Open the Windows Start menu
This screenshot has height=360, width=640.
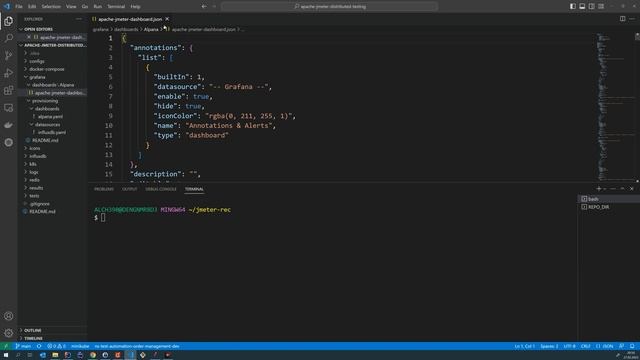6,355
